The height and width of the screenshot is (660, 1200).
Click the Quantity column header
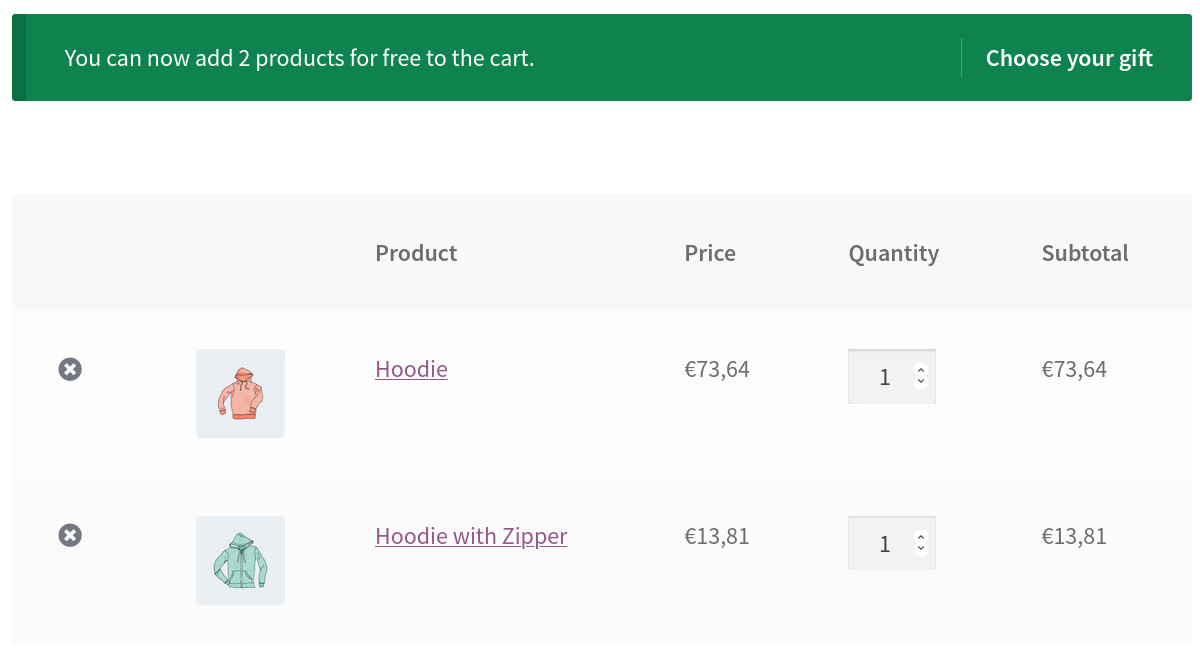click(x=893, y=253)
